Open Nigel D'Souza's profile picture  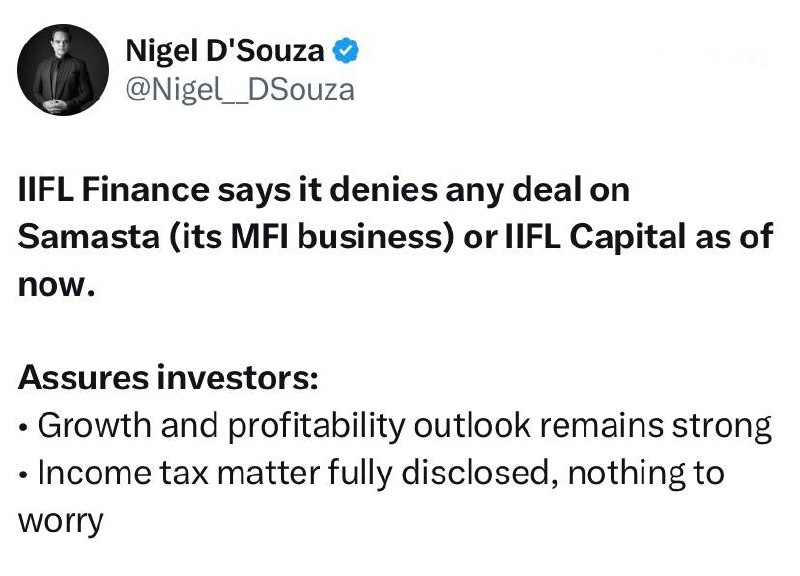click(x=65, y=68)
